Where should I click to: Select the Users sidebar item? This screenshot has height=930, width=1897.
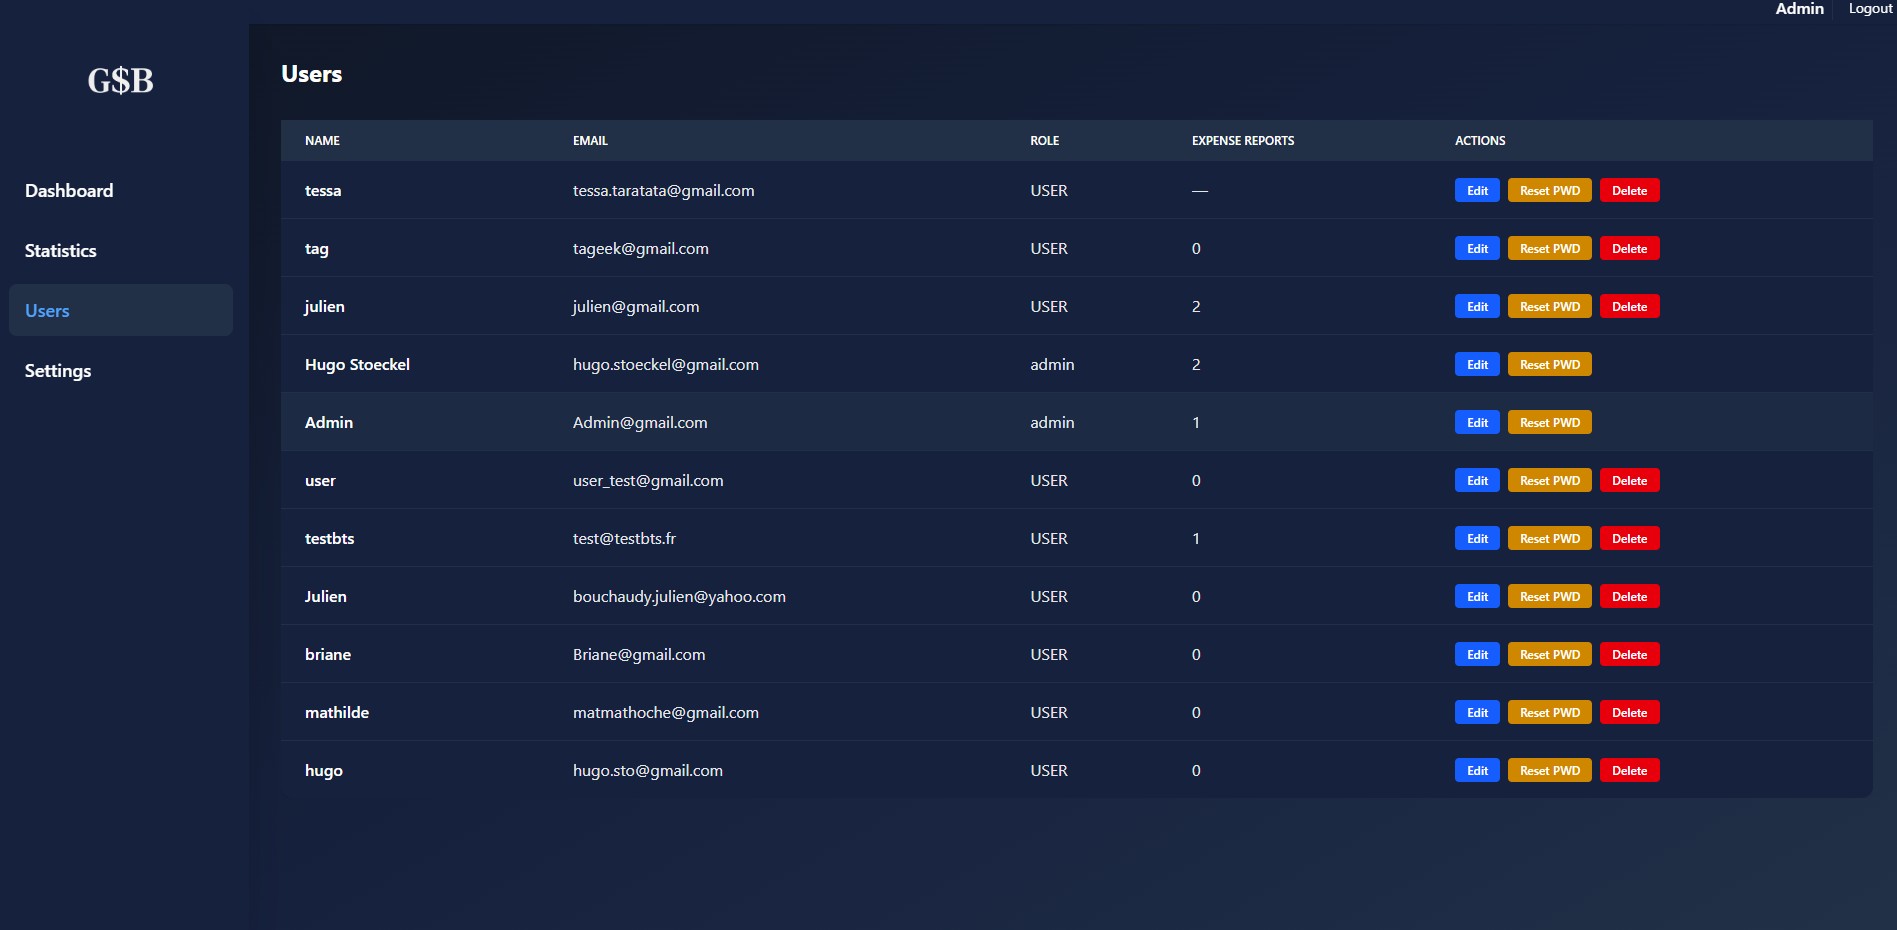click(x=47, y=311)
